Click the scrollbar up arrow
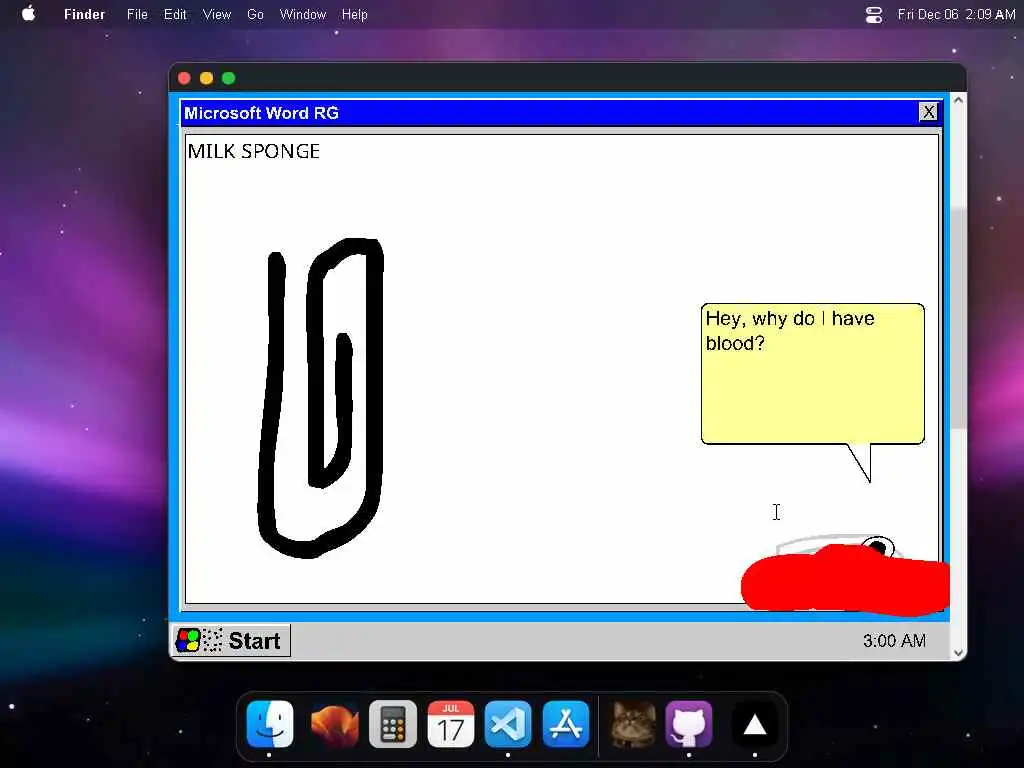Image resolution: width=1024 pixels, height=768 pixels. coord(958,100)
